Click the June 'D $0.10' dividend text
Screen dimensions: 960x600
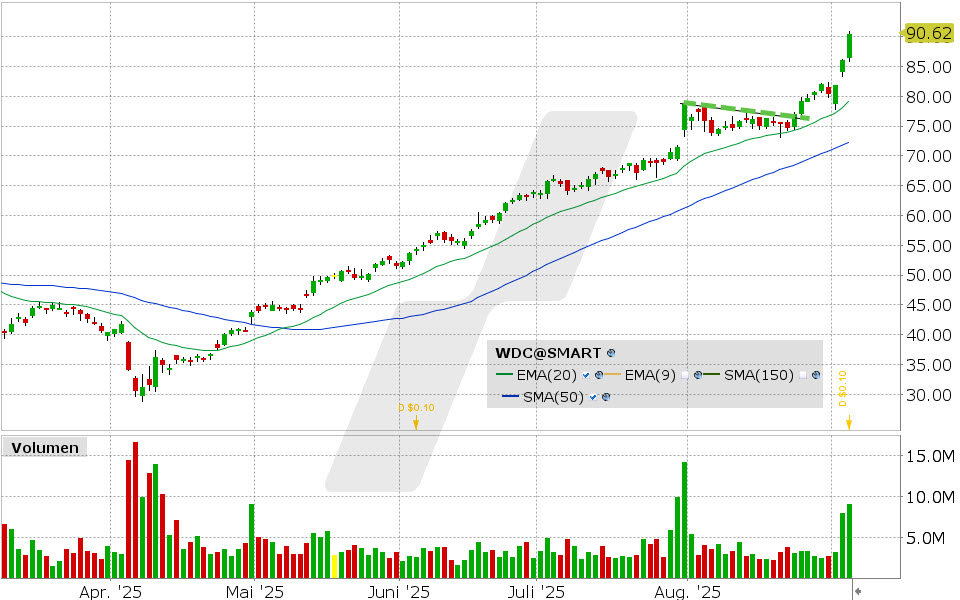[x=416, y=408]
